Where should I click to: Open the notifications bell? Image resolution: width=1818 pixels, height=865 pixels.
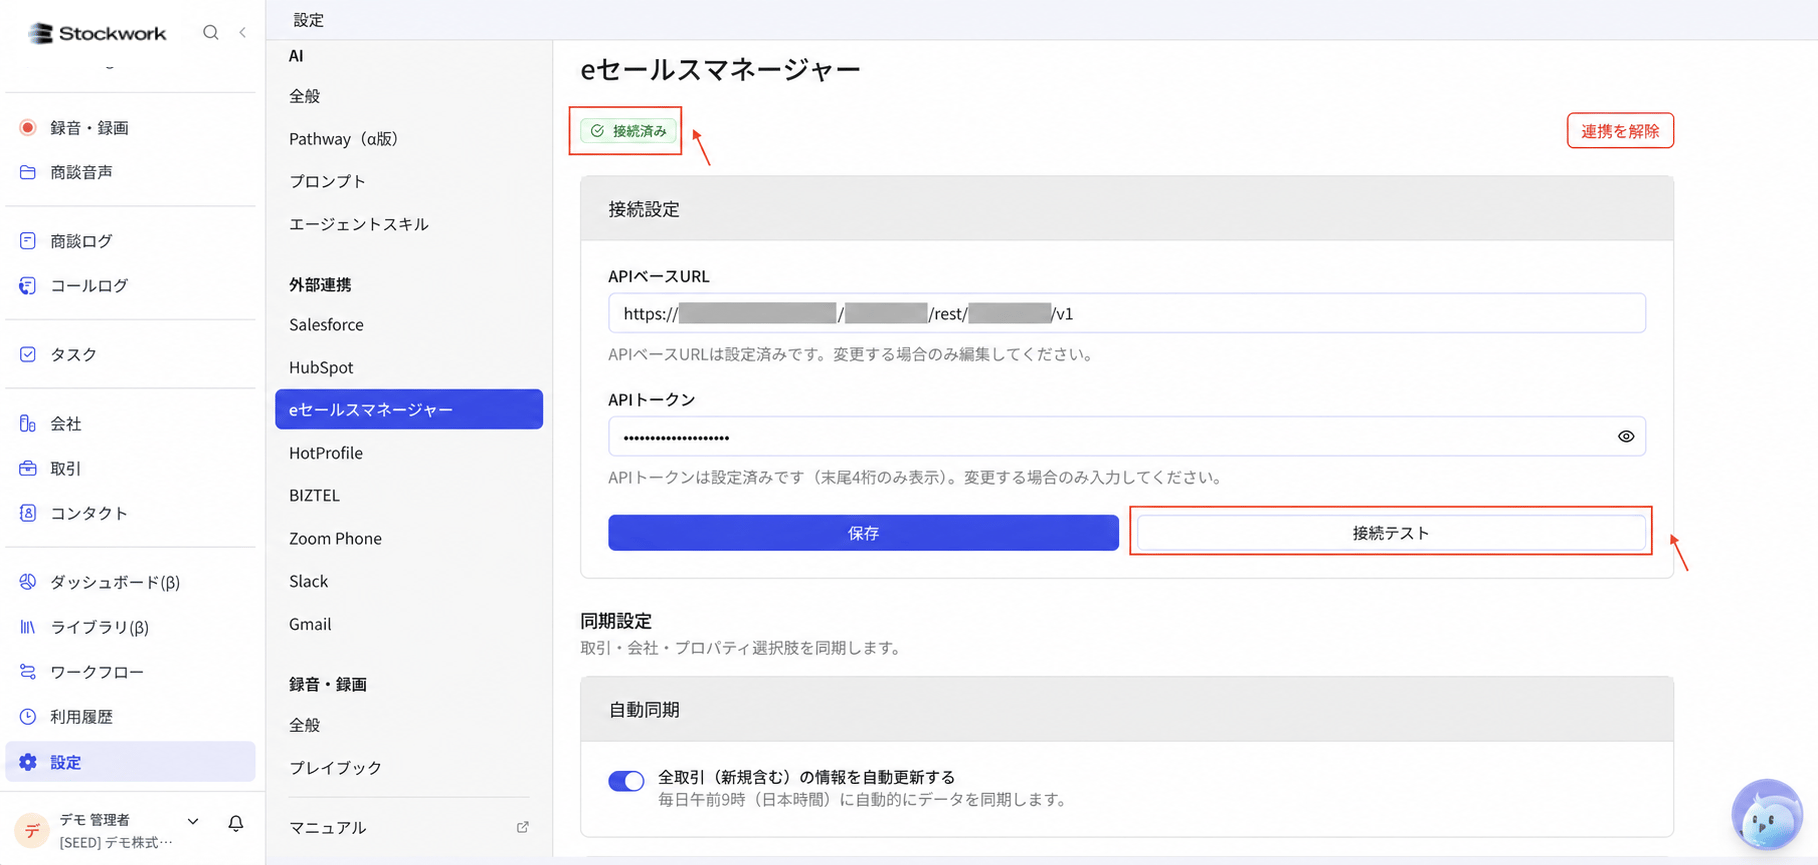pos(236,823)
